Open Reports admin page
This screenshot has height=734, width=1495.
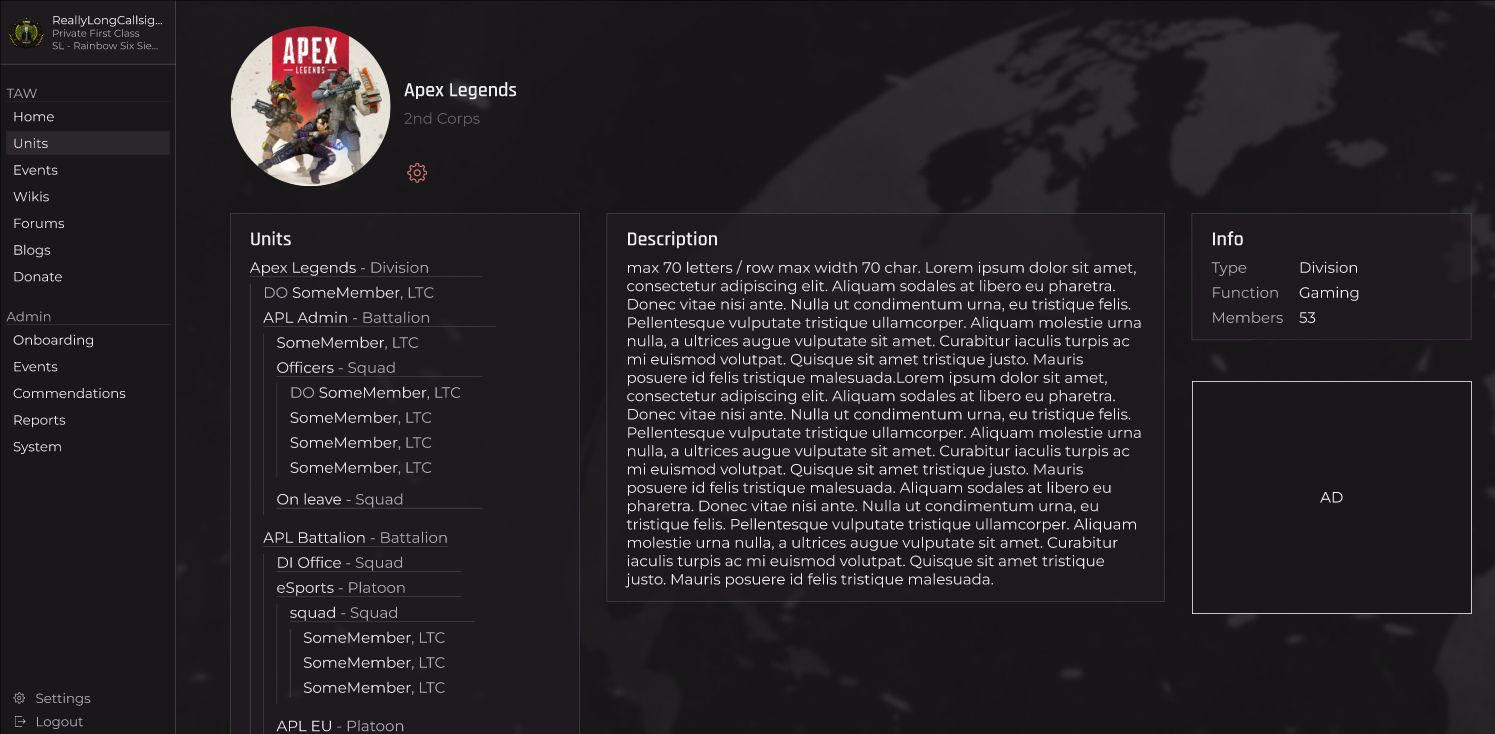point(39,420)
